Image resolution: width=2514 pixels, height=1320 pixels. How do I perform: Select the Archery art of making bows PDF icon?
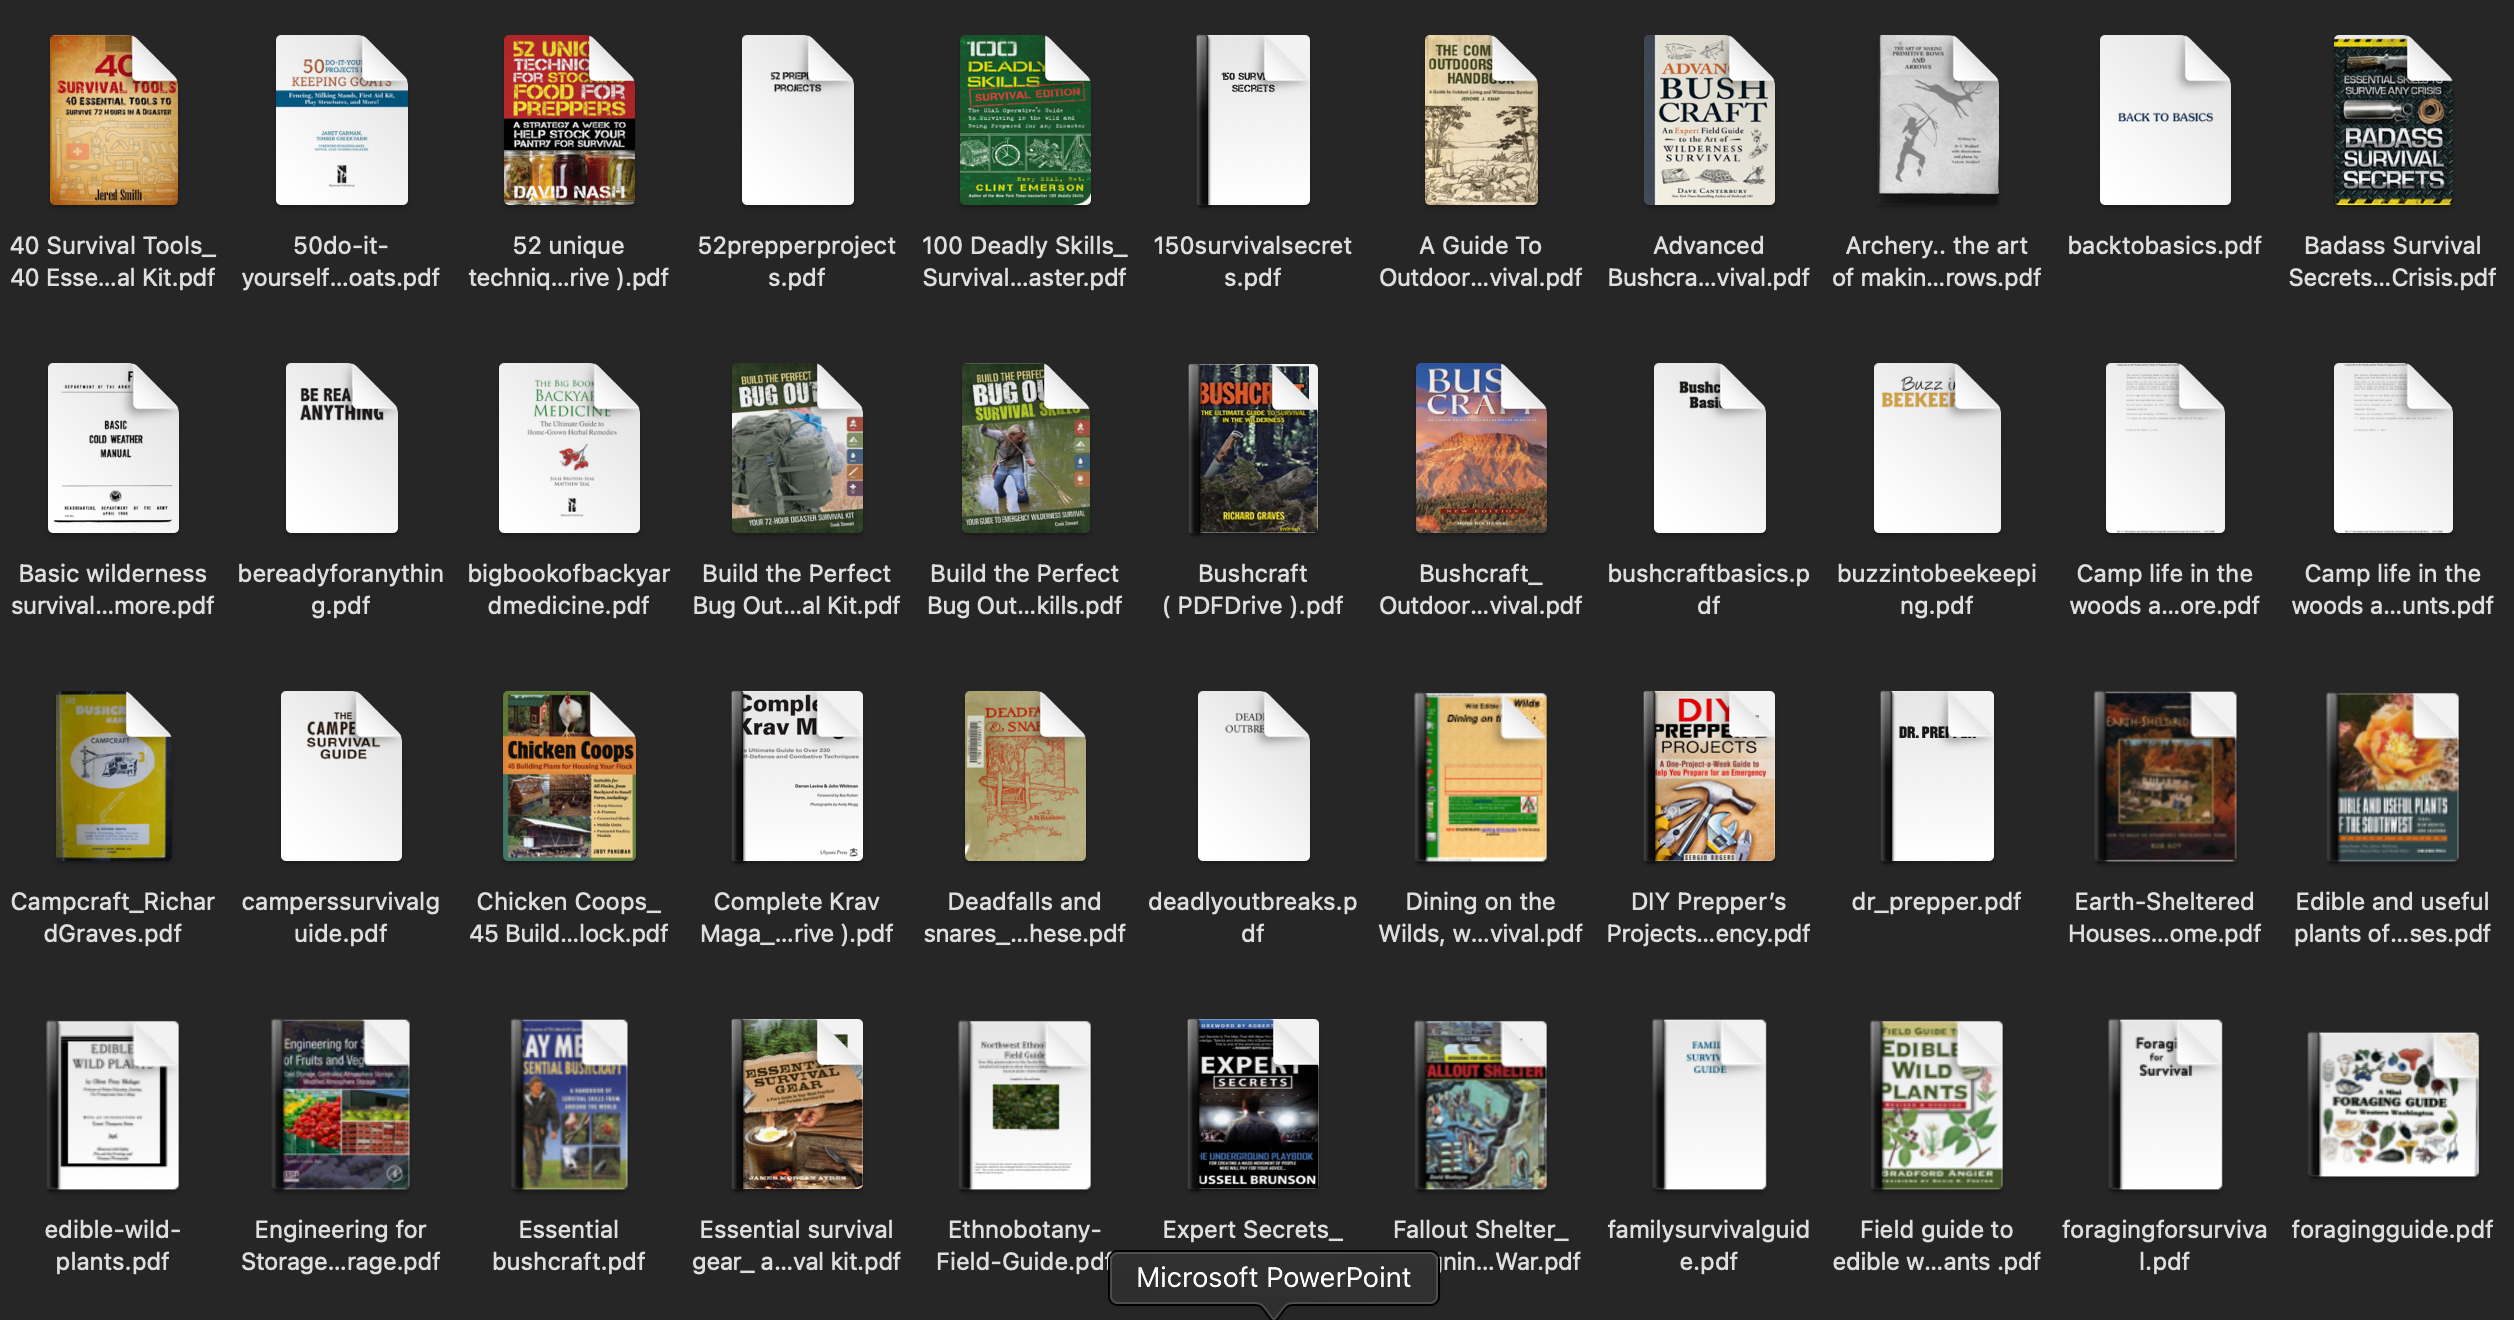pyautogui.click(x=1937, y=120)
